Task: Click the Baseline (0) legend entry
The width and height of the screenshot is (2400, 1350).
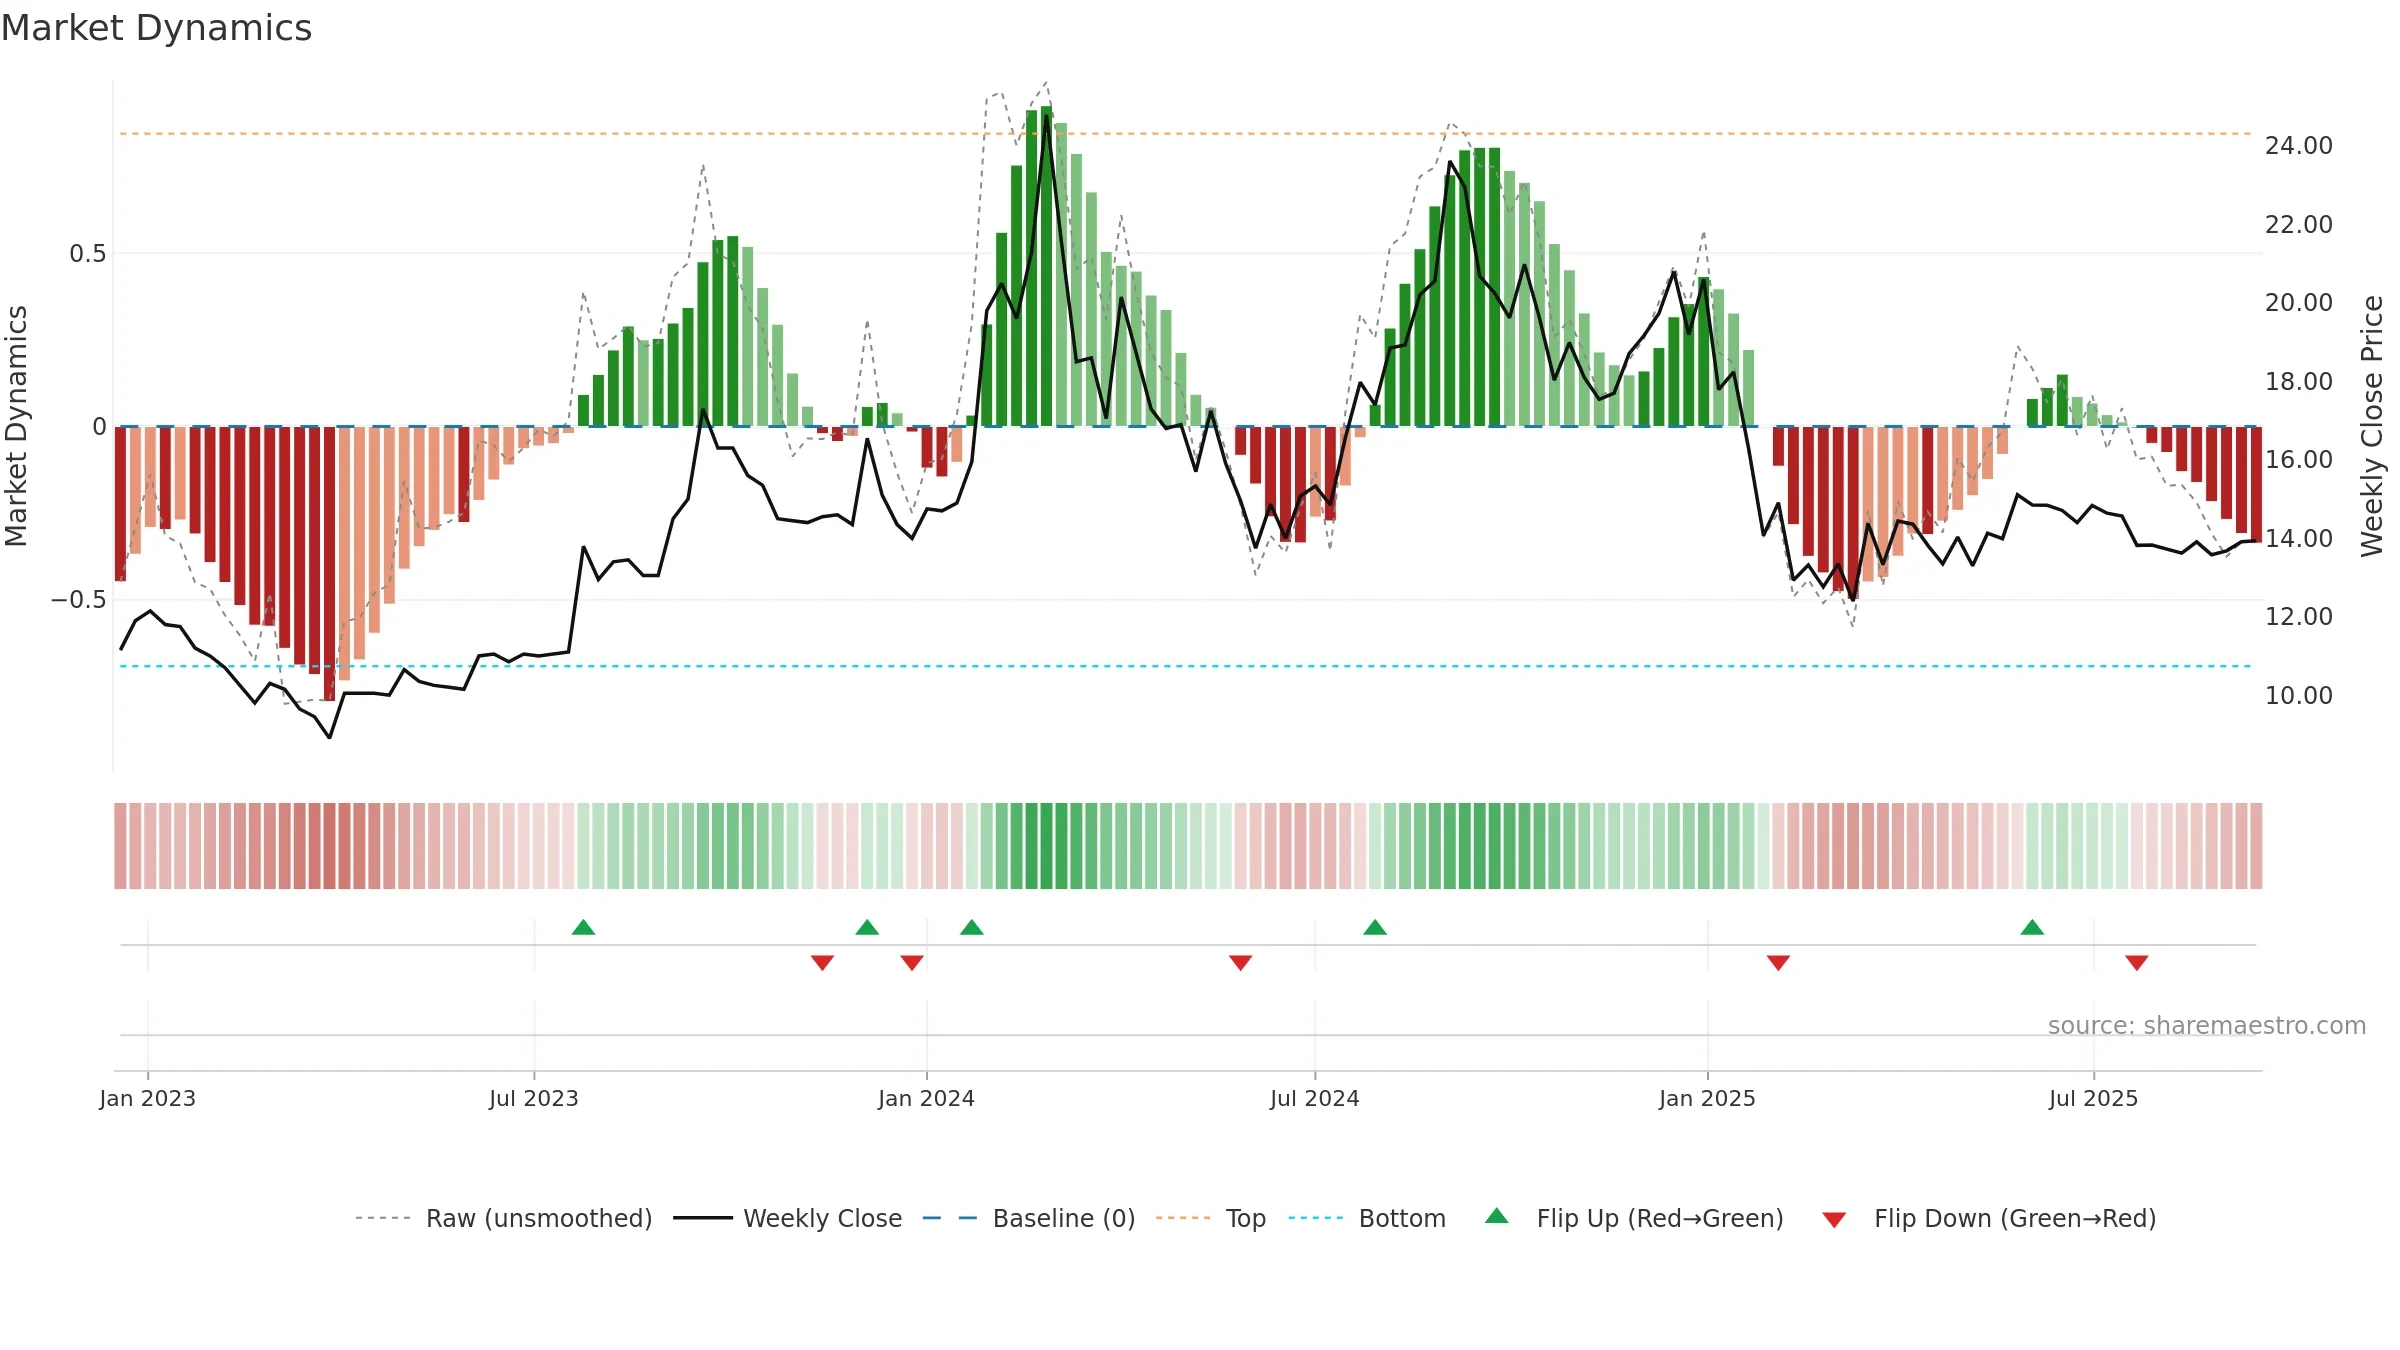Action: coord(1029,1218)
